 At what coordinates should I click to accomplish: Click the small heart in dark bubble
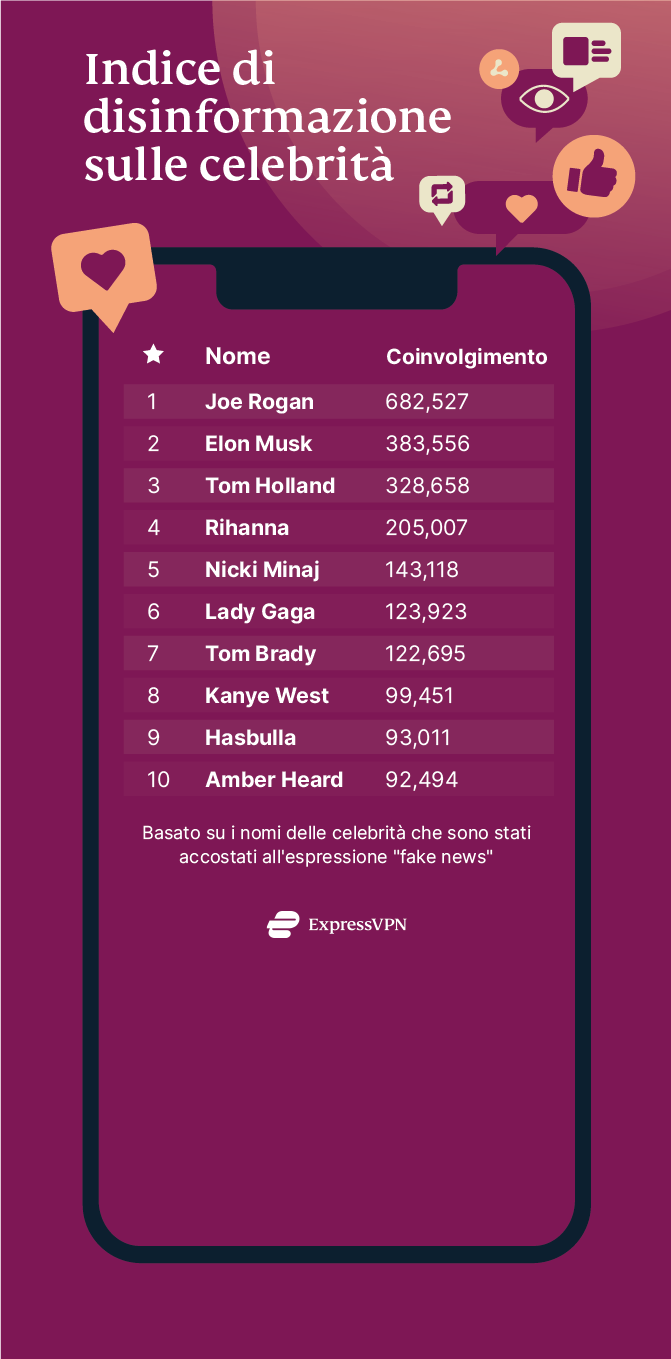521,208
